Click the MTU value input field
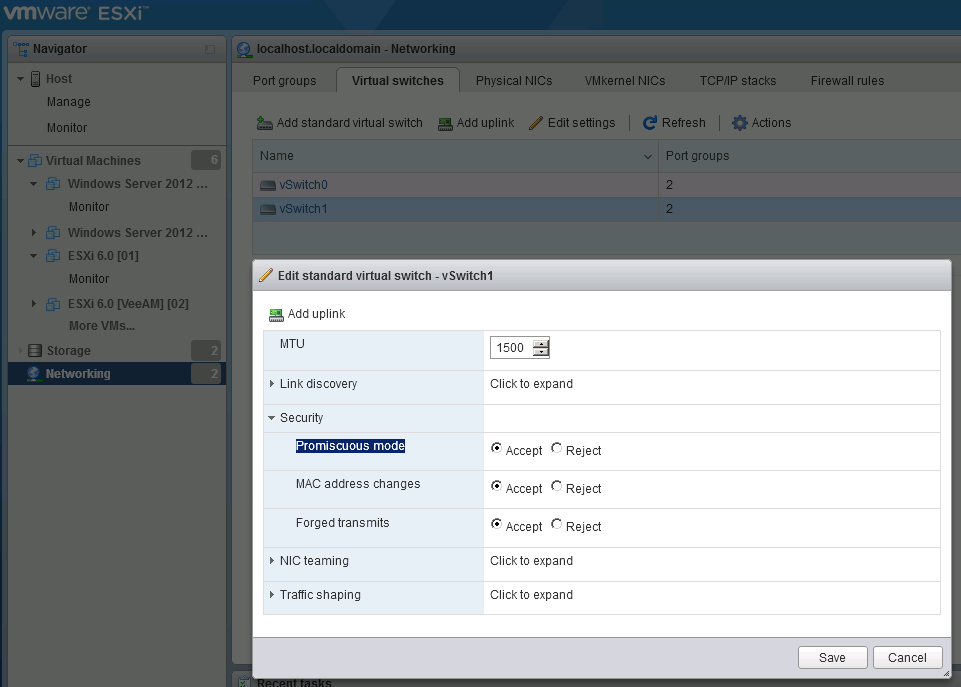The height and width of the screenshot is (687, 961). pos(512,348)
